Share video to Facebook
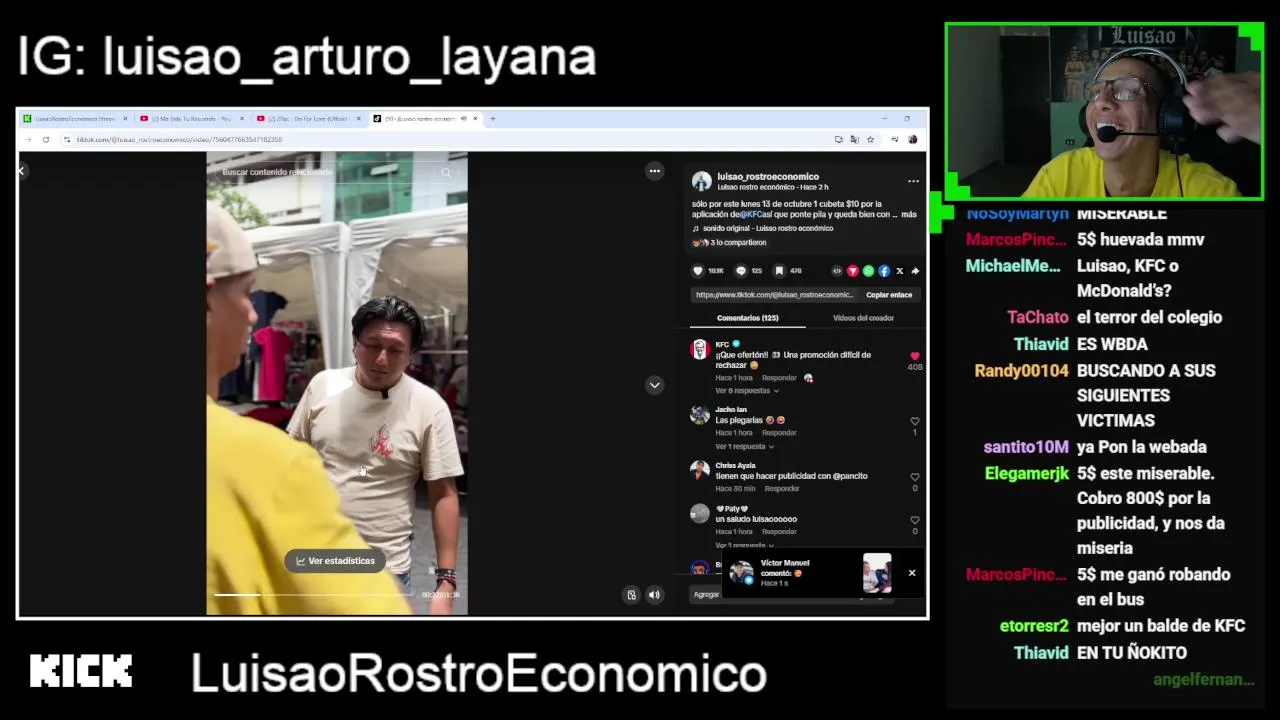Image resolution: width=1280 pixels, height=720 pixels. click(x=884, y=271)
